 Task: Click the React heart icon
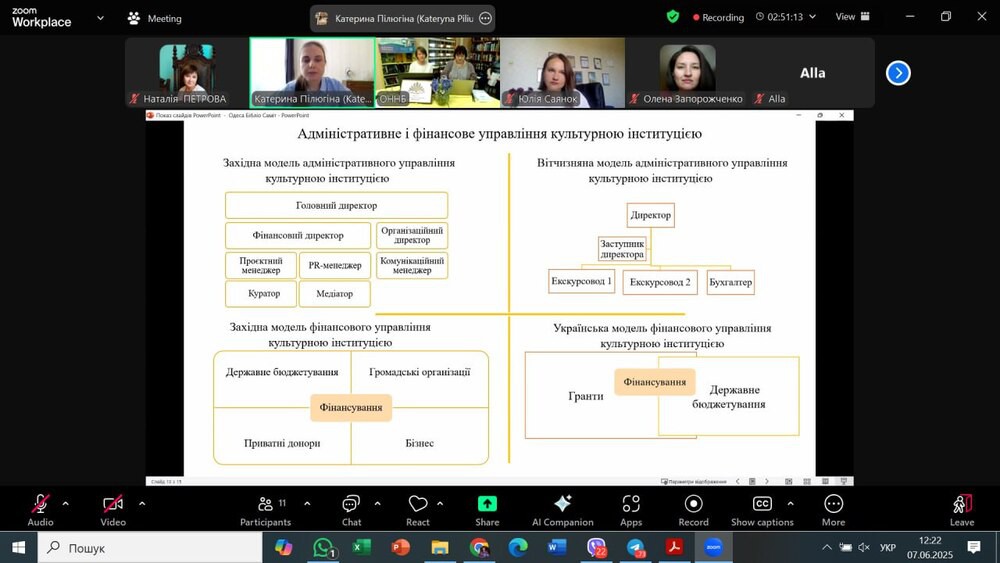pos(418,504)
